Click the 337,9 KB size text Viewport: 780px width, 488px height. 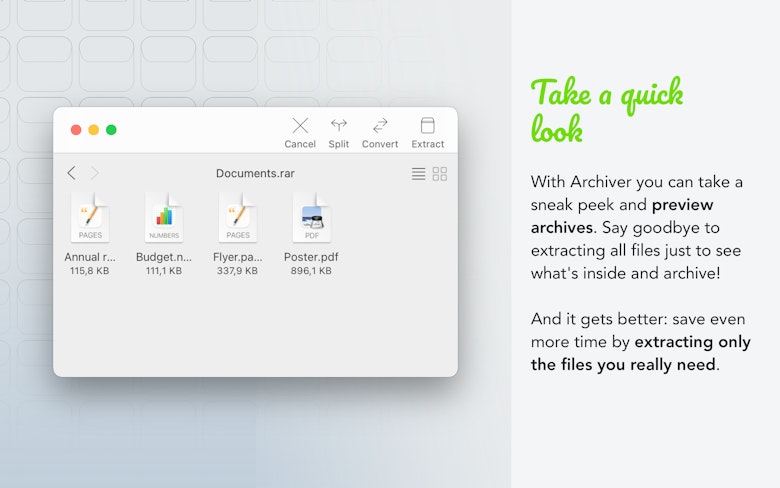[x=237, y=271]
